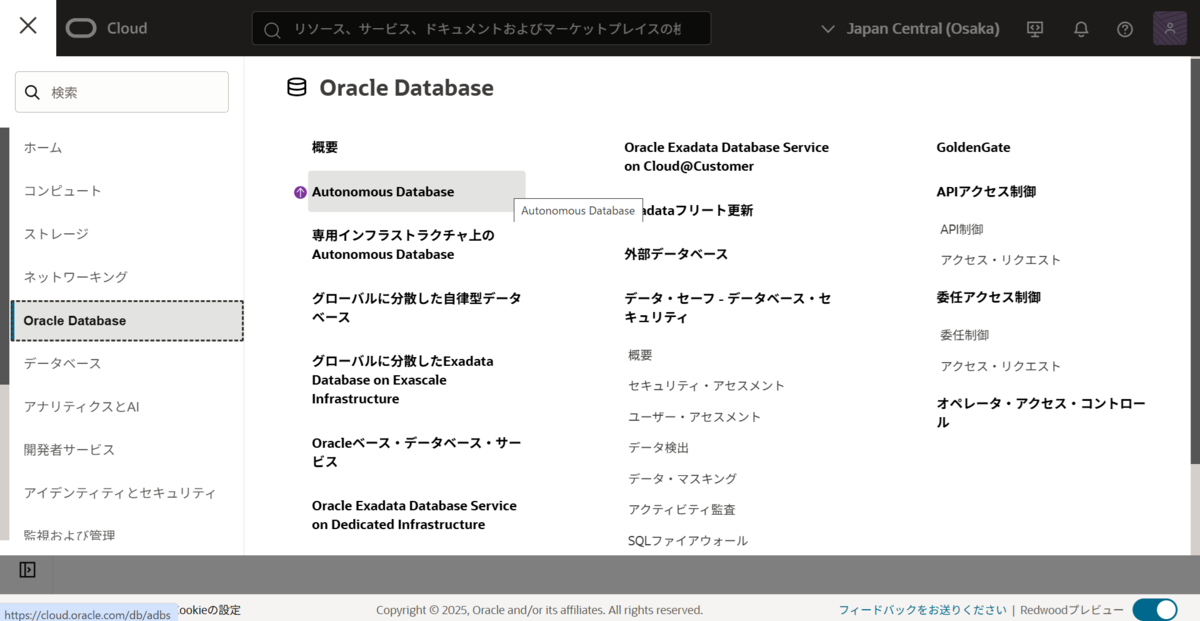Screen dimensions: 1200x621
Task: Select アイデンティティとセキュリティ in the navigation menu
Action: [x=120, y=492]
